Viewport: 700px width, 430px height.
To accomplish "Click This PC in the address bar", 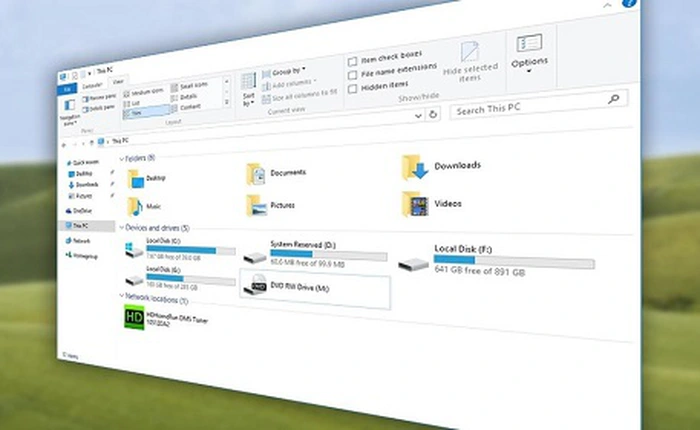I will pyautogui.click(x=120, y=141).
